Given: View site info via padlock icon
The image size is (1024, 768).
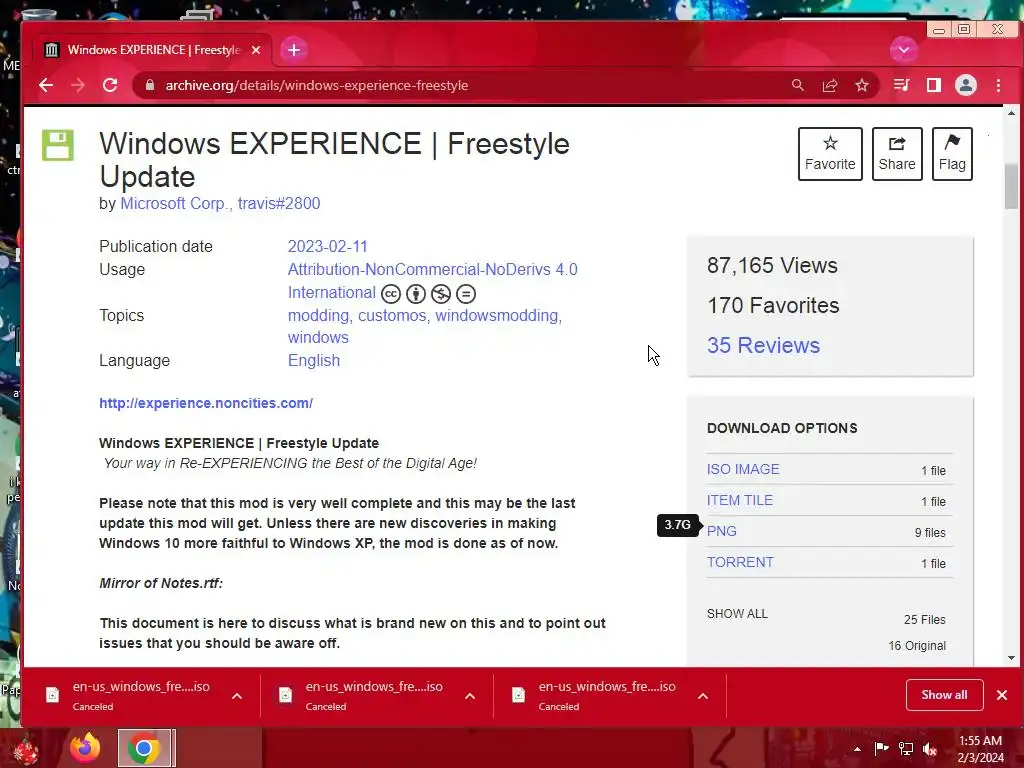Looking at the screenshot, I should [150, 86].
